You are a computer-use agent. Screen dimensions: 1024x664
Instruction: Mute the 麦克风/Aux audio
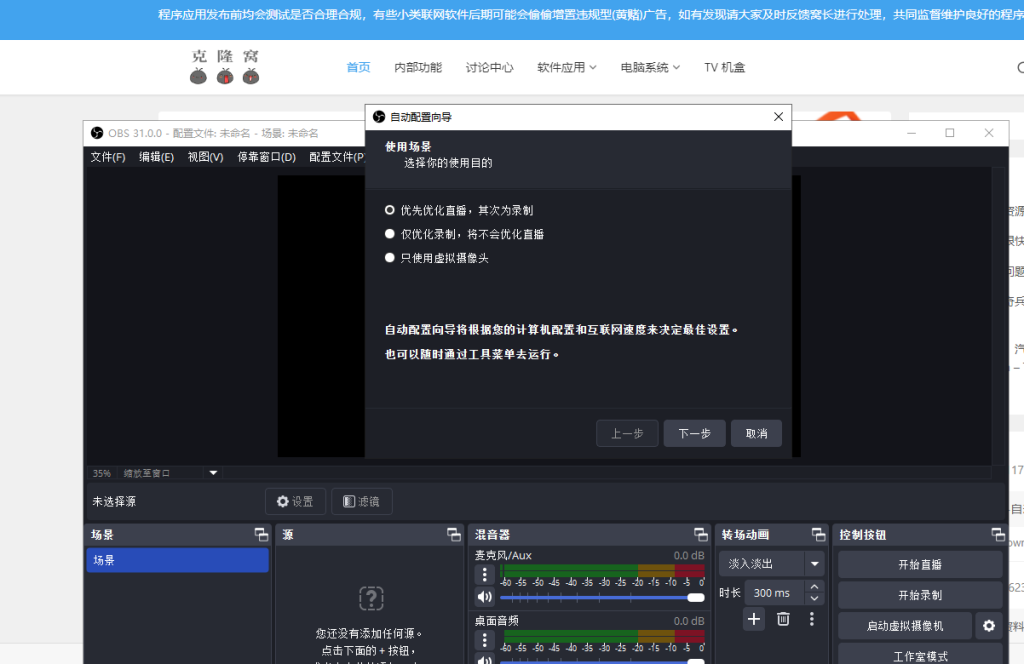pos(485,597)
